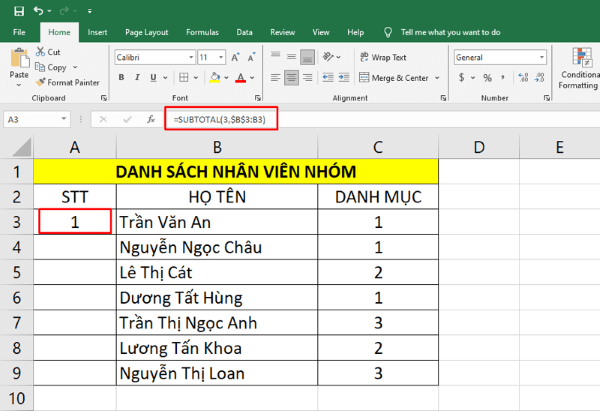The image size is (600, 411).
Task: Click the Undo arrow icon
Action: [38, 11]
